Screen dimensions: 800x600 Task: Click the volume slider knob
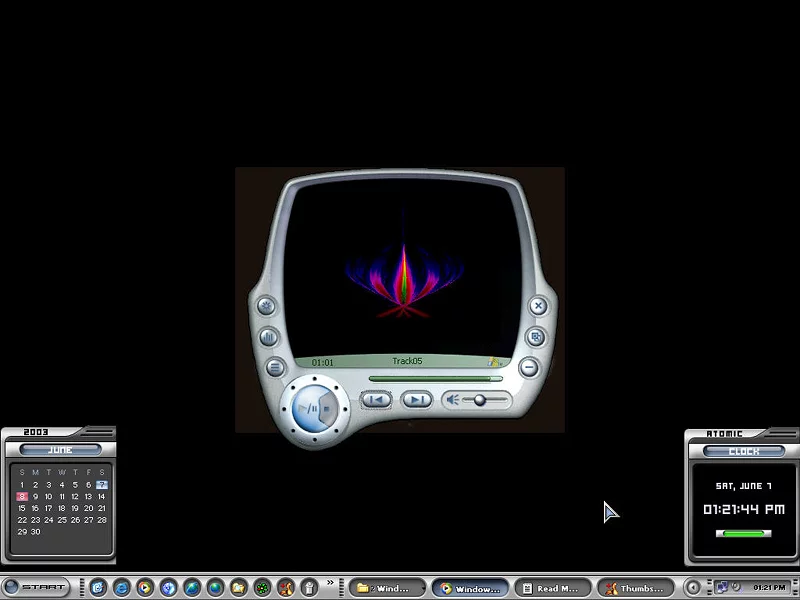pyautogui.click(x=480, y=400)
